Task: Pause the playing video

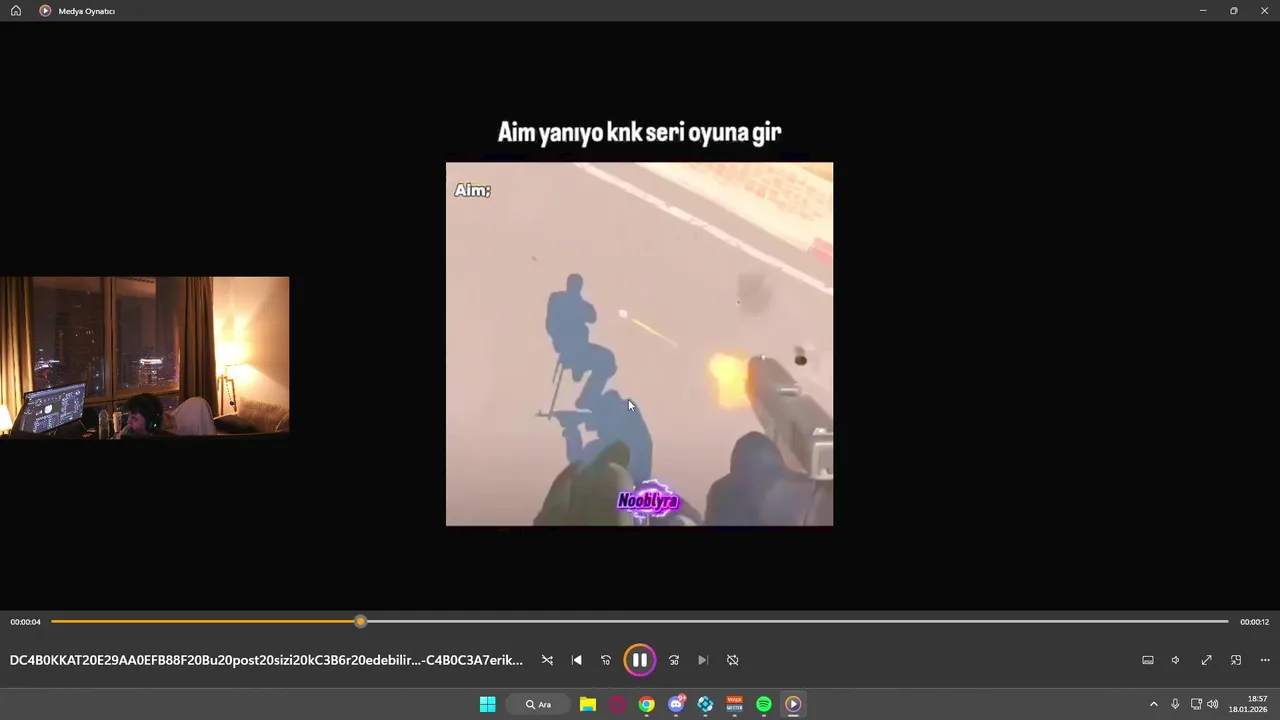Action: (640, 660)
